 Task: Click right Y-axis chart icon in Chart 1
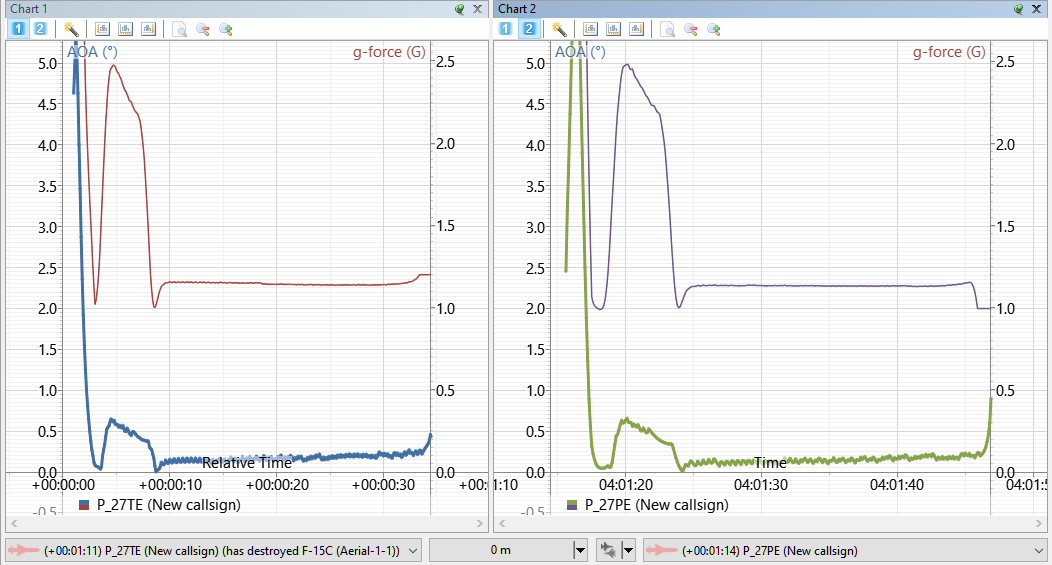(148, 29)
